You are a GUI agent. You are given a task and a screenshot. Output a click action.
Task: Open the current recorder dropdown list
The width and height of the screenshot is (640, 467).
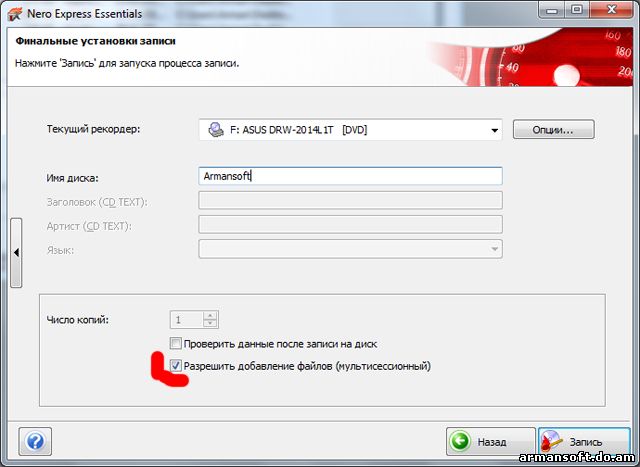click(x=494, y=130)
